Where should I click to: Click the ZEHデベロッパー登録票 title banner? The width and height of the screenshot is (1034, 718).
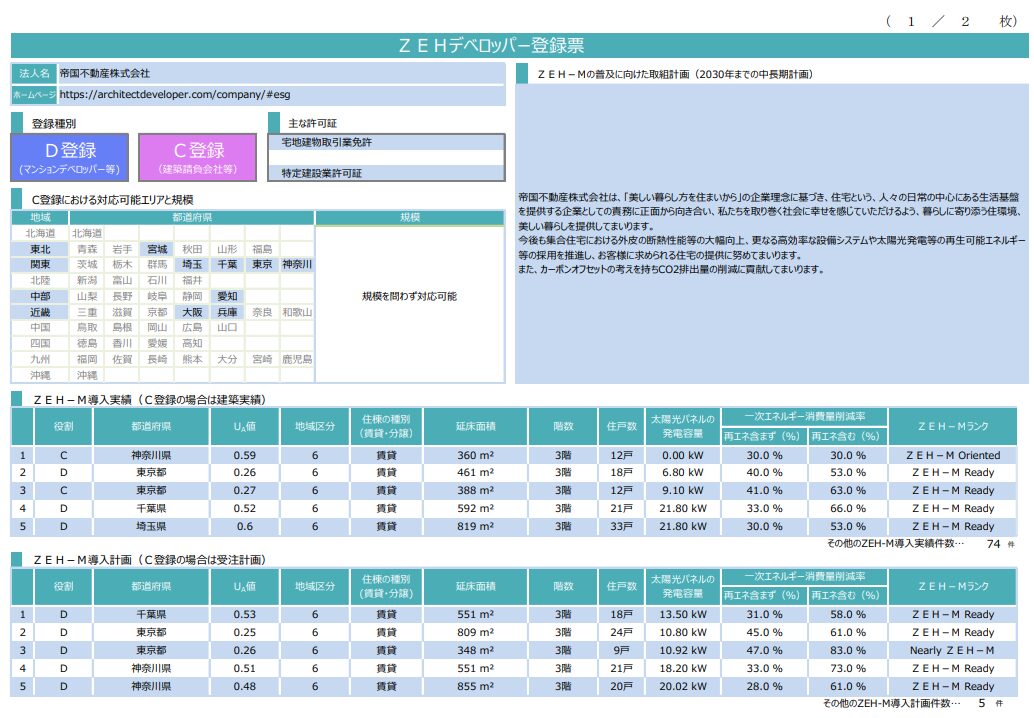click(x=520, y=45)
